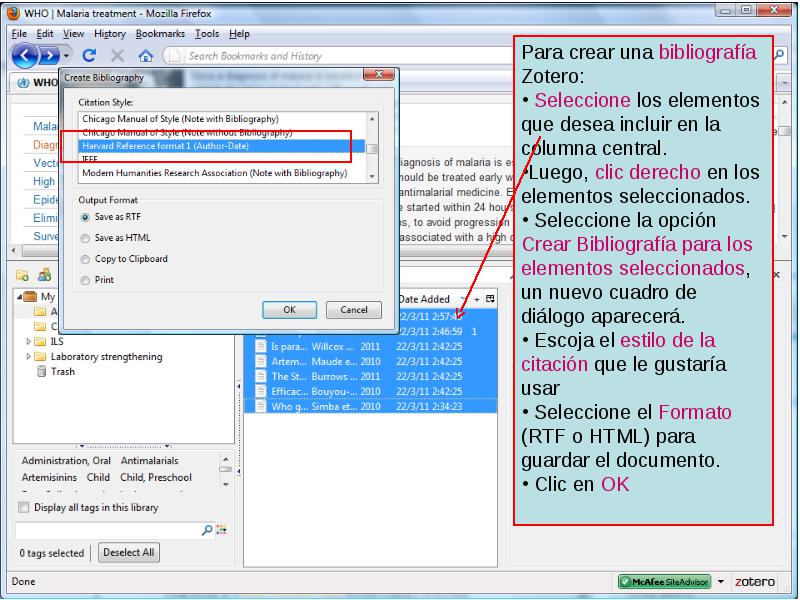Open the column picker icon
The width and height of the screenshot is (800, 600).
click(x=490, y=299)
